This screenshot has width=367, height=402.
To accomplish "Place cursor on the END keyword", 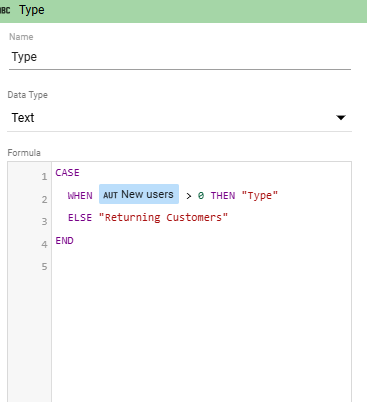I will tap(64, 240).
